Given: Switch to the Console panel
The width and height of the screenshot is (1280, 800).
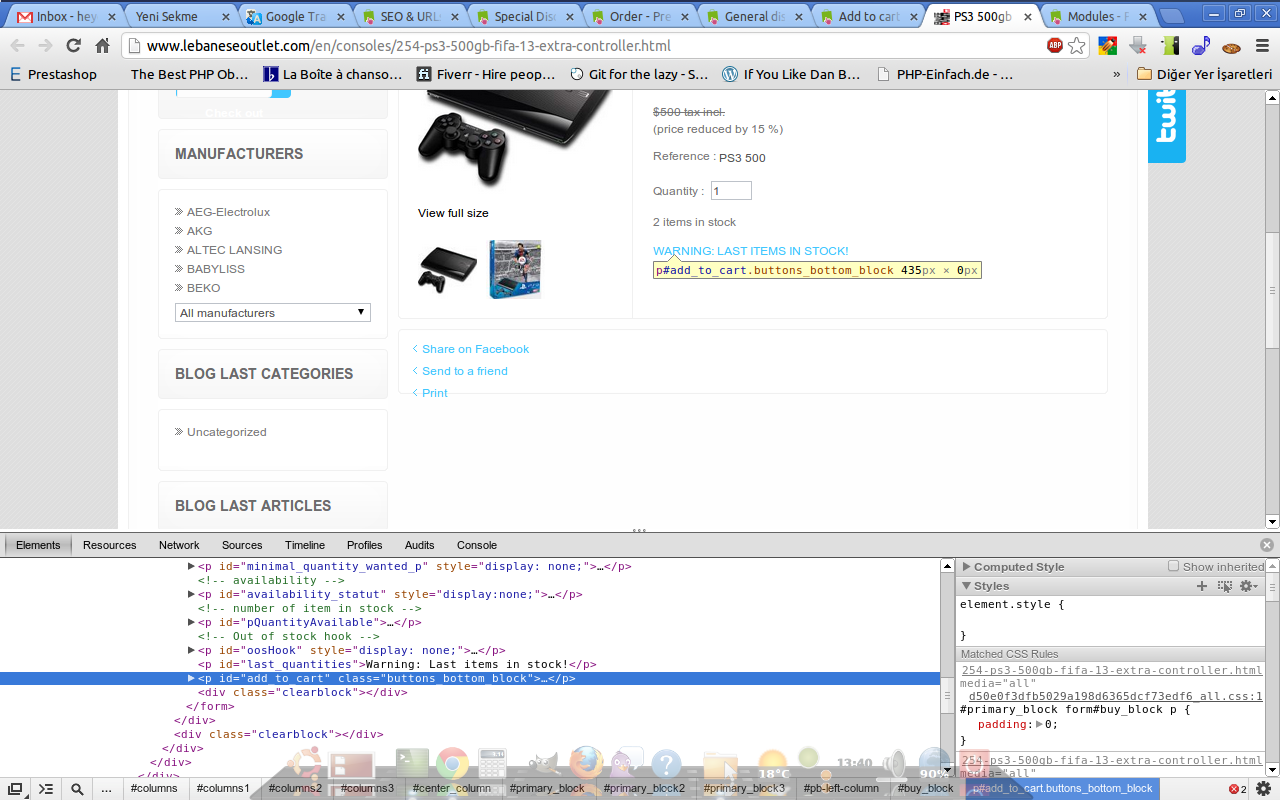Looking at the screenshot, I should pos(477,545).
